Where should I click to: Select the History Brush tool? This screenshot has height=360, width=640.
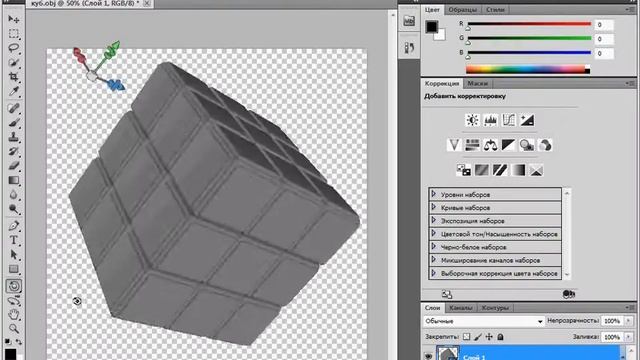point(13,151)
